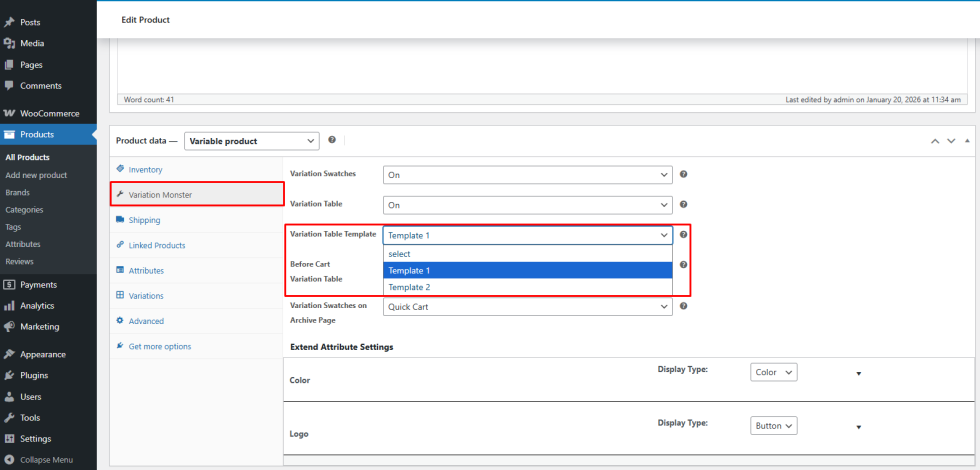Select the 'select' option in list
Image resolution: width=980 pixels, height=470 pixels.
pyautogui.click(x=399, y=254)
